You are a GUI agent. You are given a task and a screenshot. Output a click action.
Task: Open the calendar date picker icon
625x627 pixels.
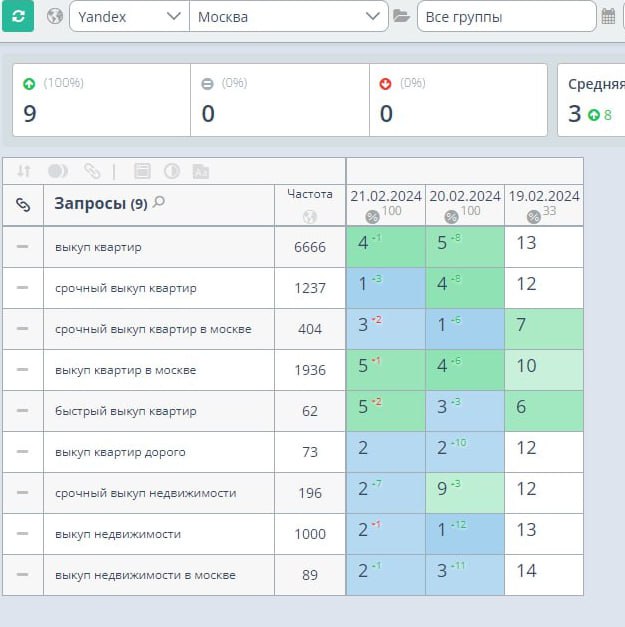(608, 16)
